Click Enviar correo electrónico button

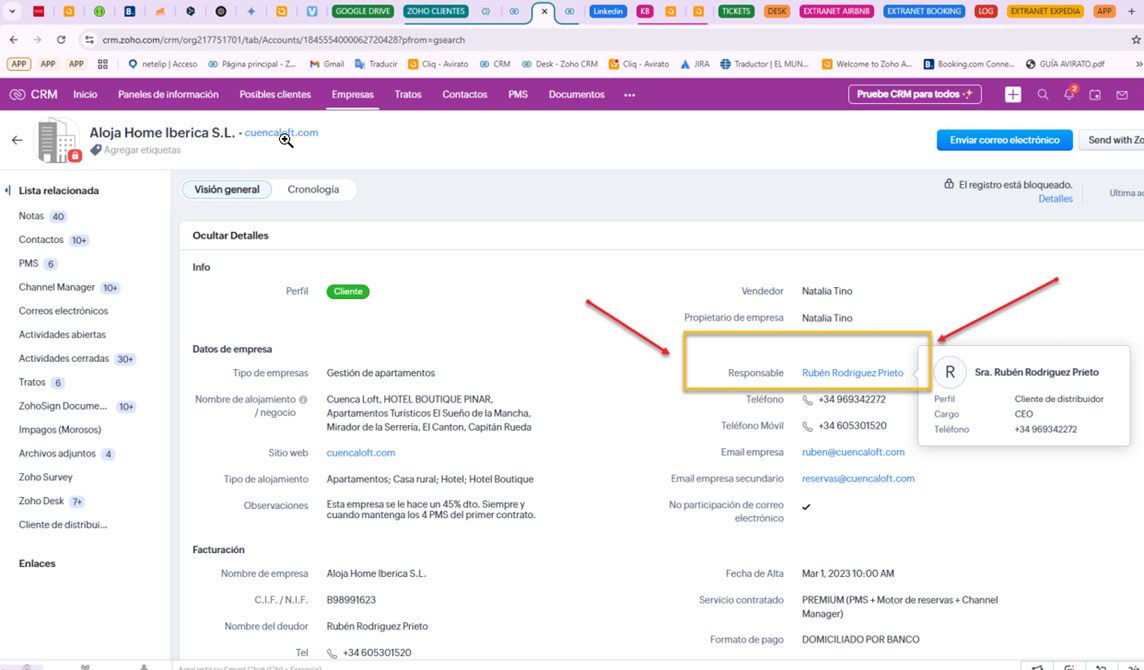1004,140
